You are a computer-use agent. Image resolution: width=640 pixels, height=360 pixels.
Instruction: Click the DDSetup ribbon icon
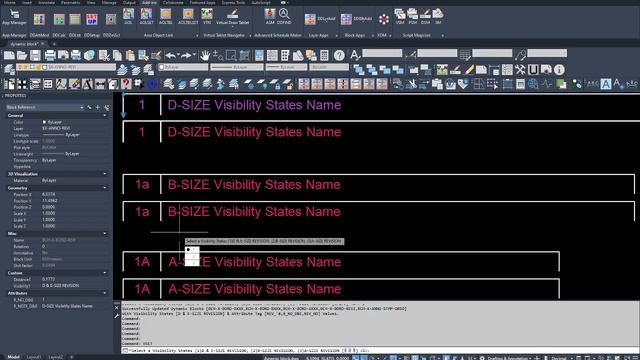[x=92, y=19]
